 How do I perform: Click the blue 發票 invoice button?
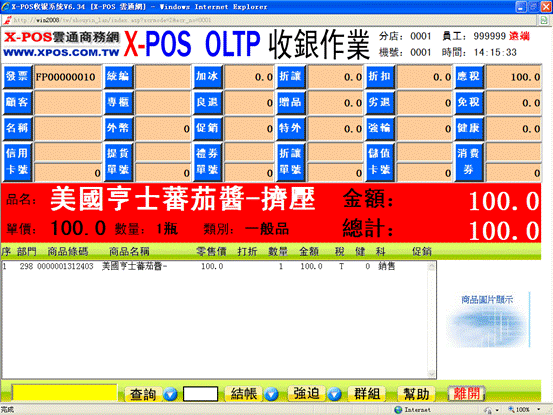click(x=18, y=77)
